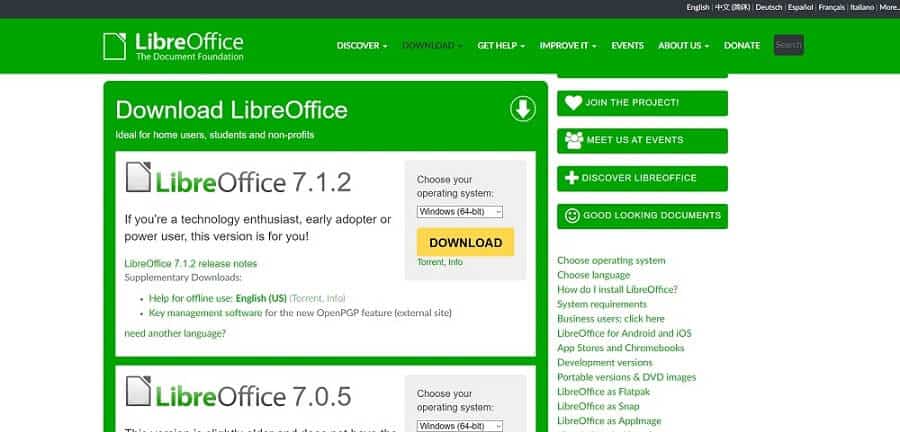Click the offline help Torrent, Info link
Image resolution: width=900 pixels, height=432 pixels.
point(317,298)
